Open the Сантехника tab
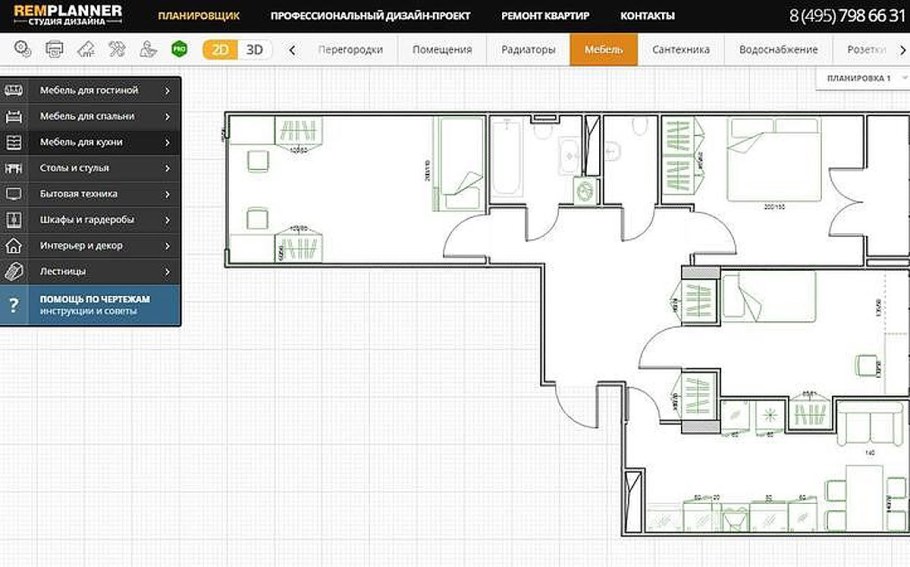910x567 pixels. click(680, 49)
